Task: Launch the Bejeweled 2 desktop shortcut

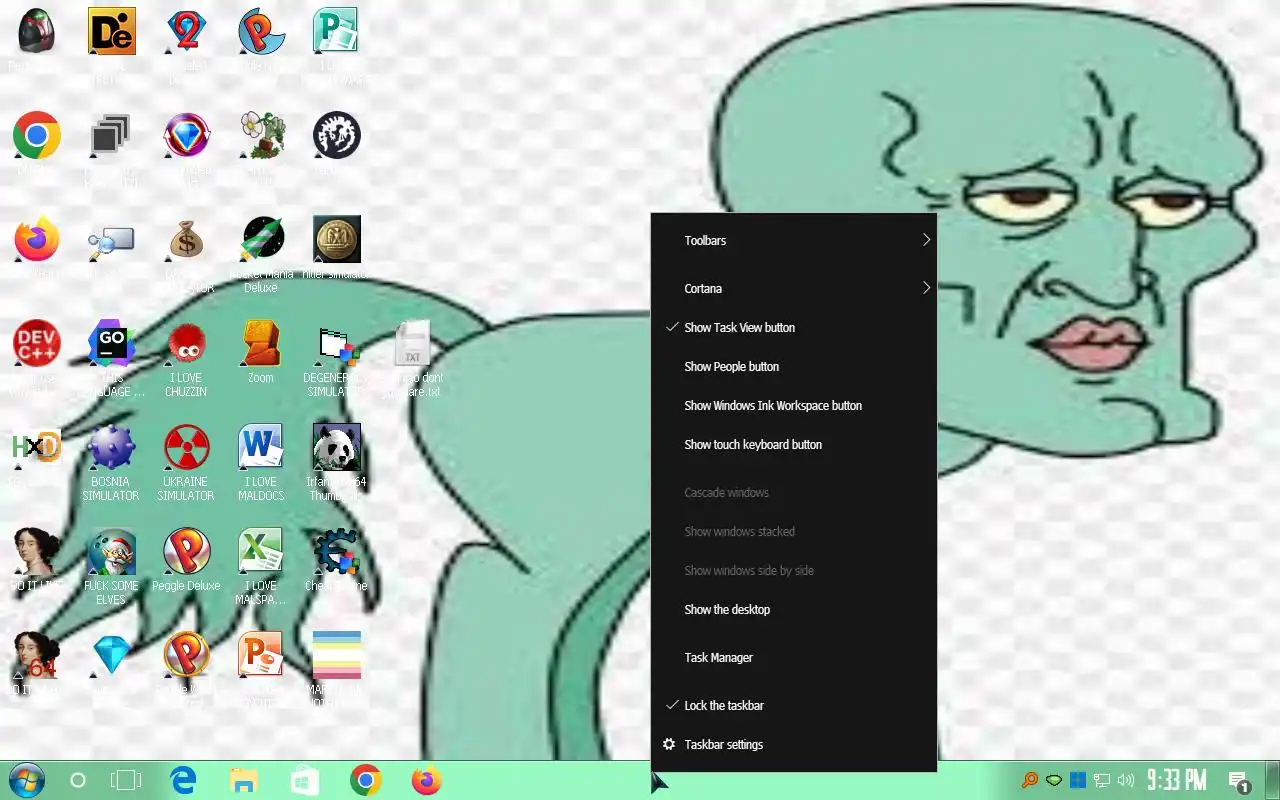Action: [x=186, y=31]
